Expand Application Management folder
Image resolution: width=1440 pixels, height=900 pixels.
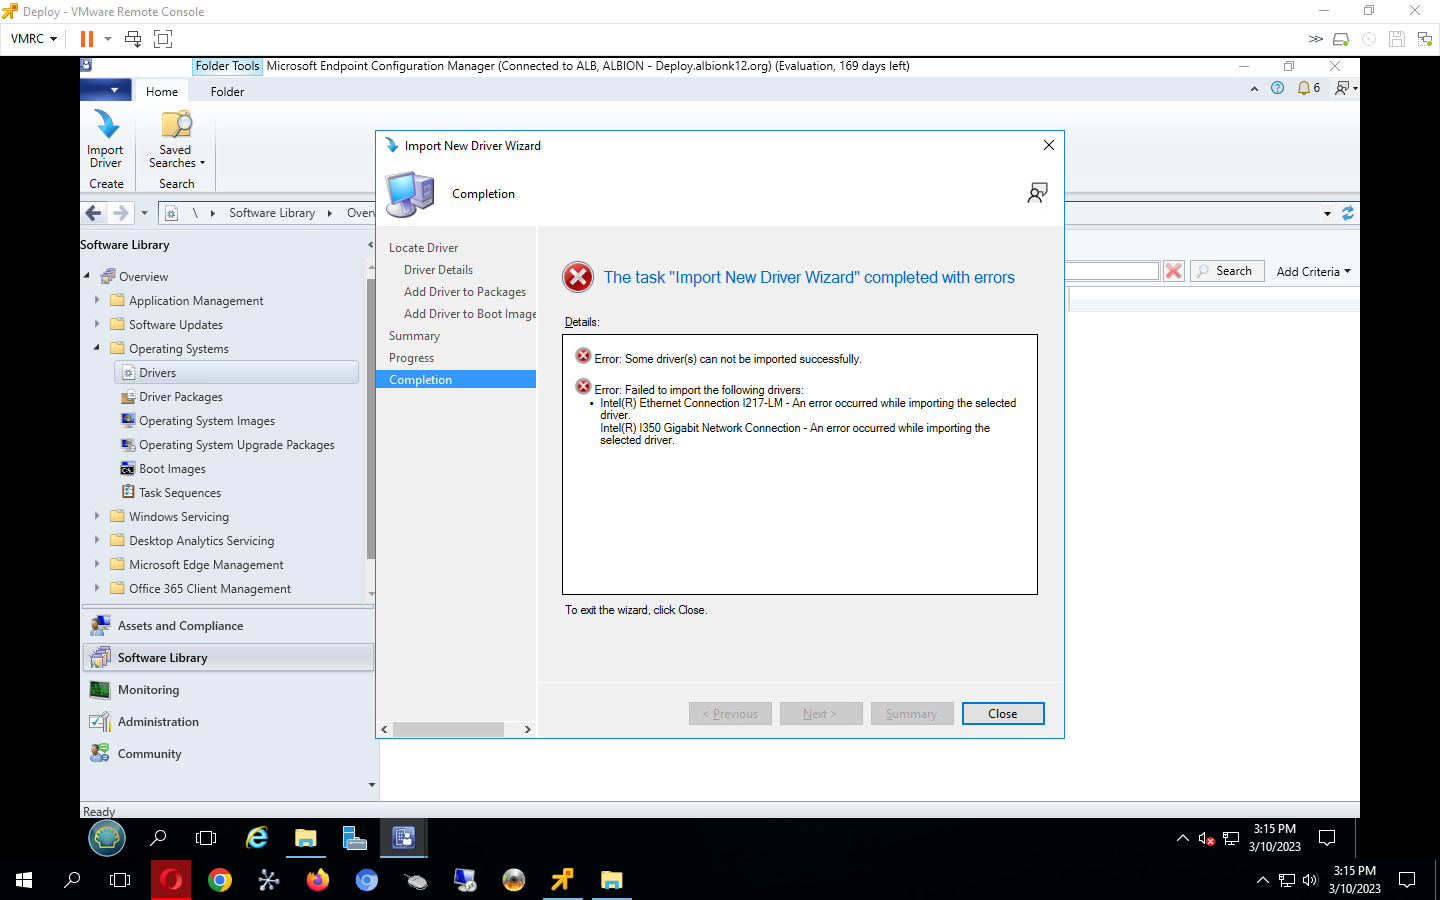pyautogui.click(x=97, y=300)
